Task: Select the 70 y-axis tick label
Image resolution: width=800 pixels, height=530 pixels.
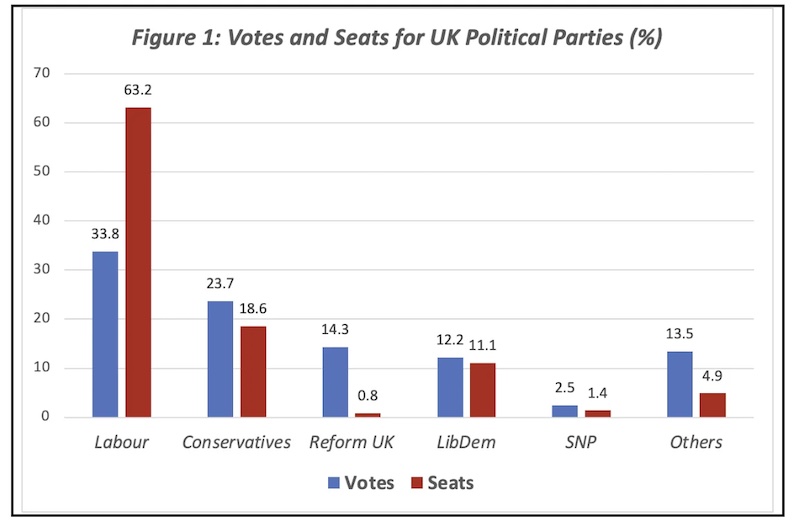Action: point(42,73)
